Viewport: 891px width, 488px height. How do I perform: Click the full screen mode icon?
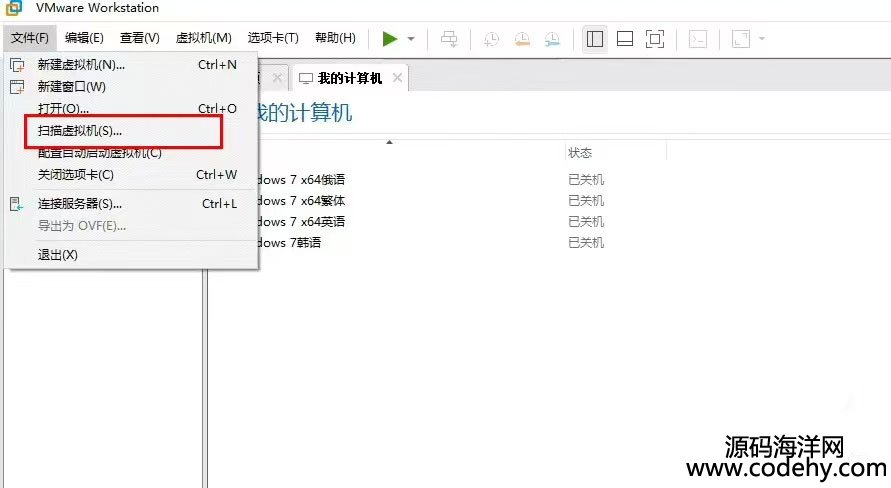(x=655, y=39)
